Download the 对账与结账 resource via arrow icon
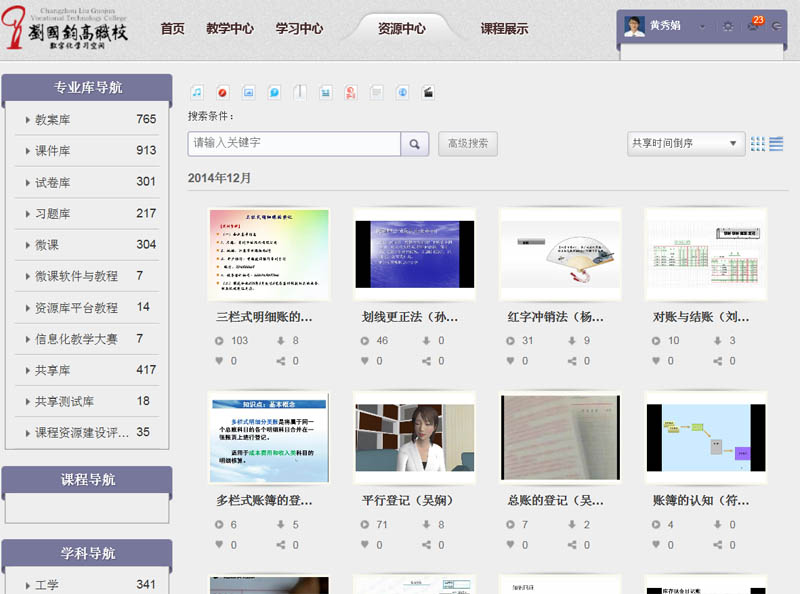 pyautogui.click(x=717, y=340)
